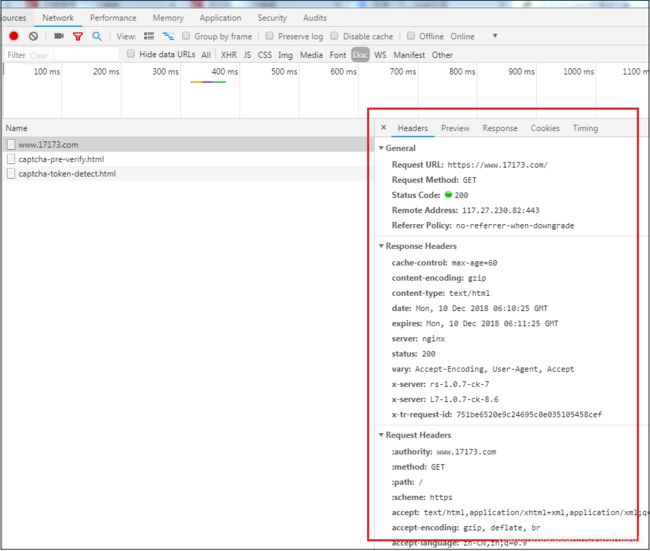
Task: Filter requests by Other
Action: pyautogui.click(x=442, y=55)
